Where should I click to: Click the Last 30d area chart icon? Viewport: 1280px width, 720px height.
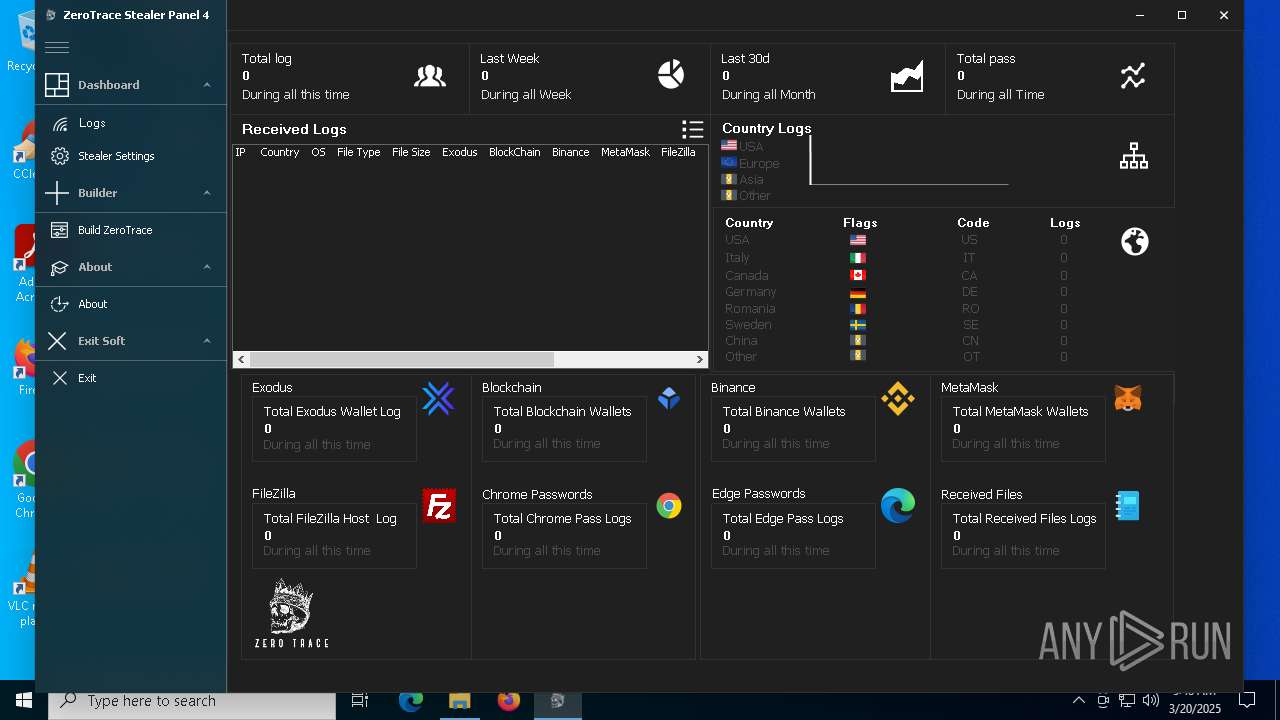click(x=907, y=76)
